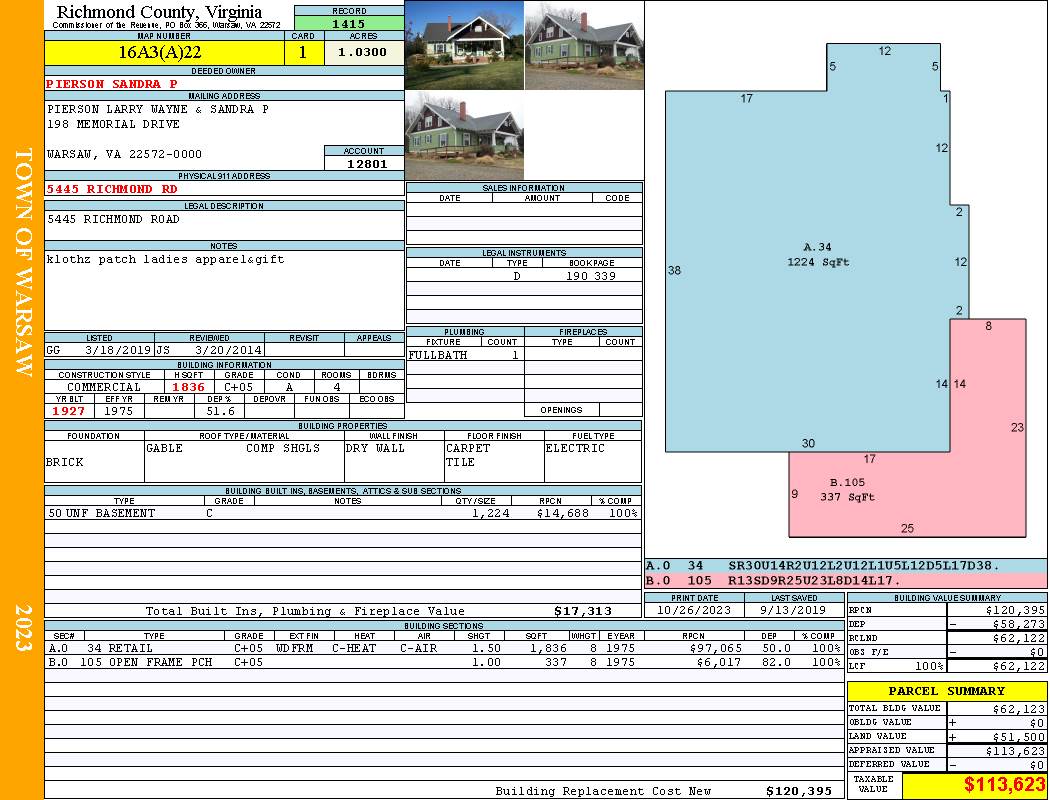Select the 50 UNF BASEMENT row

tap(343, 513)
